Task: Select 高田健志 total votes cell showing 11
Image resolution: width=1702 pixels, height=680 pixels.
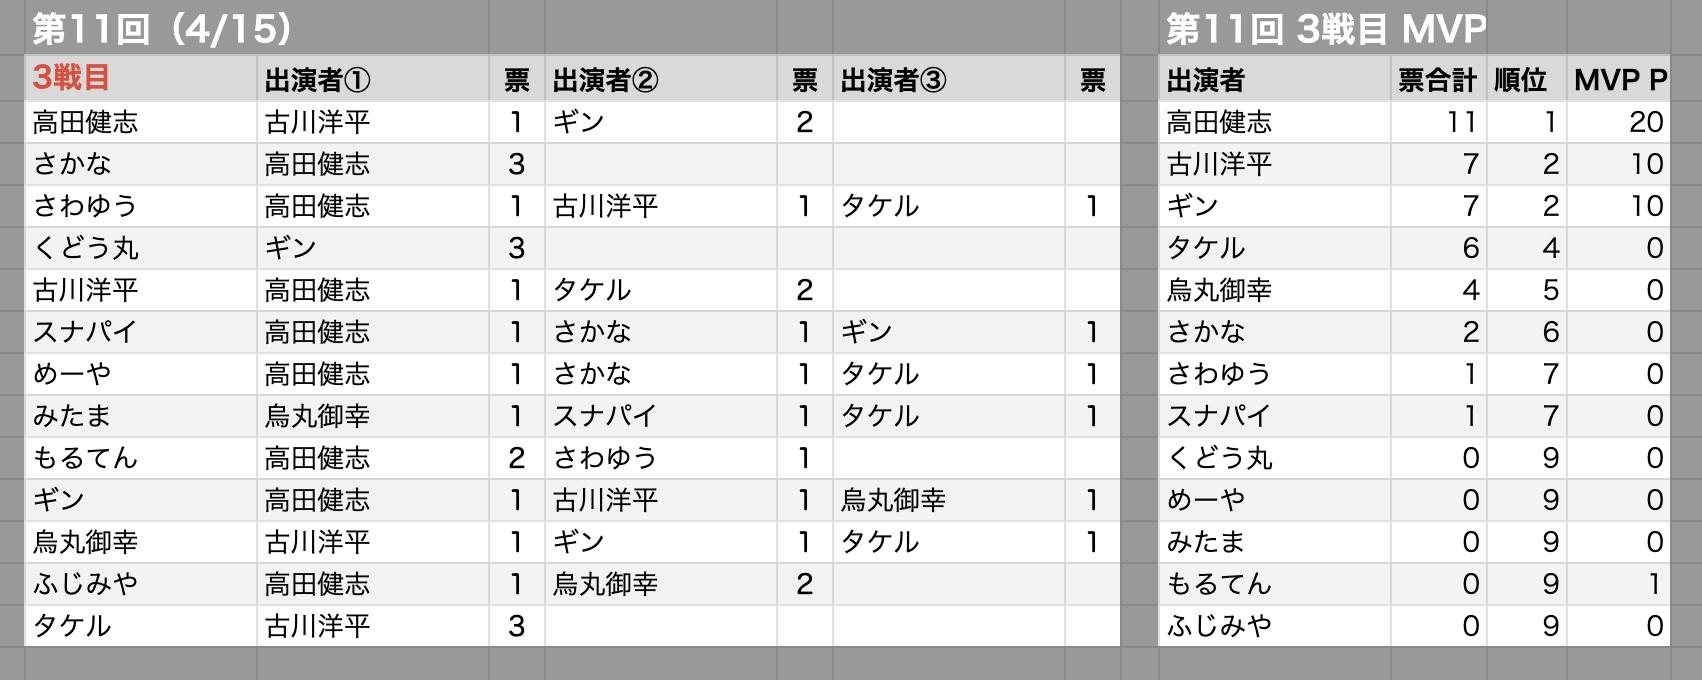Action: coord(1438,122)
